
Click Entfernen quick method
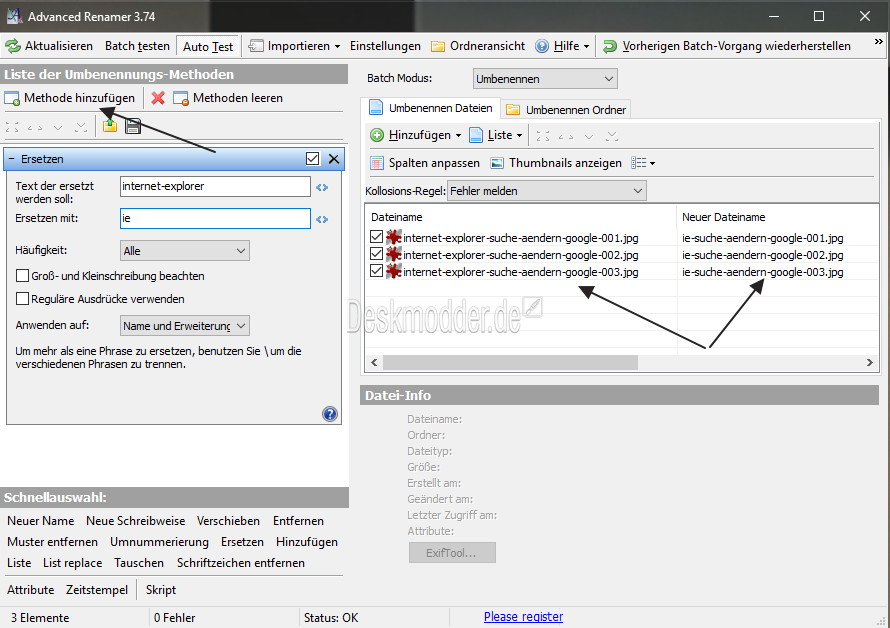(298, 521)
